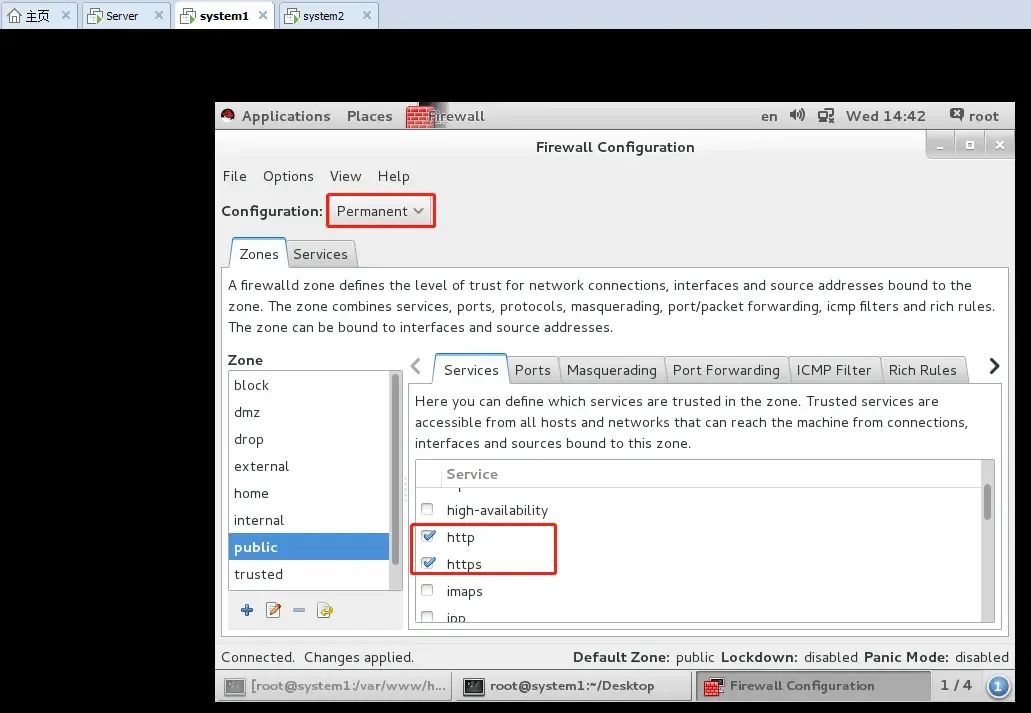
Task: Open the Help menu
Action: click(x=393, y=176)
